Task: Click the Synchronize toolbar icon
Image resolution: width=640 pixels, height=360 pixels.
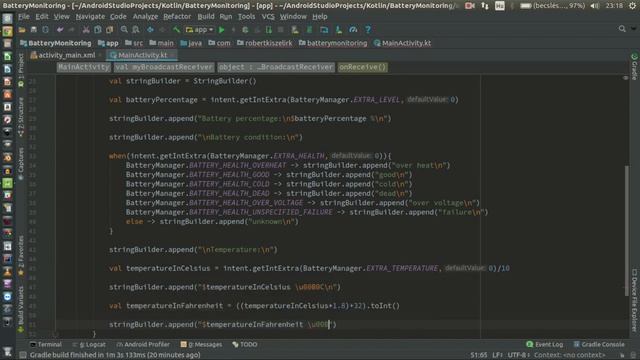Action: pos(45,30)
